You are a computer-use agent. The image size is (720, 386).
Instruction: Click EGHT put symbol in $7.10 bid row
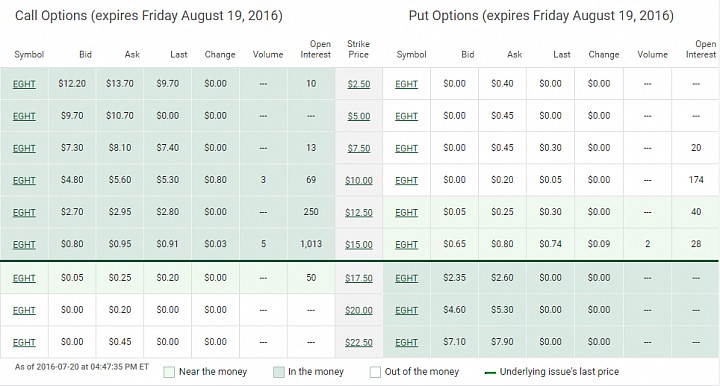click(x=406, y=342)
